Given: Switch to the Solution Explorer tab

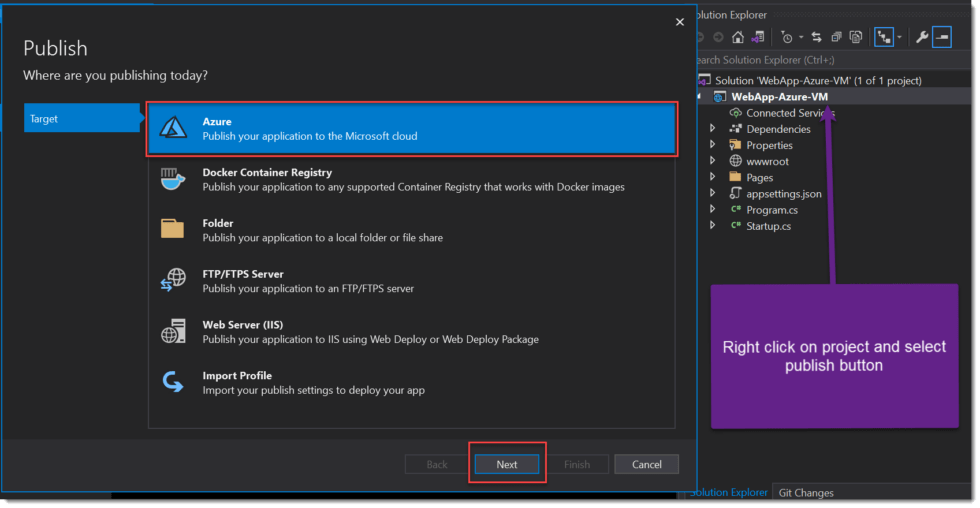Looking at the screenshot, I should pos(729,492).
